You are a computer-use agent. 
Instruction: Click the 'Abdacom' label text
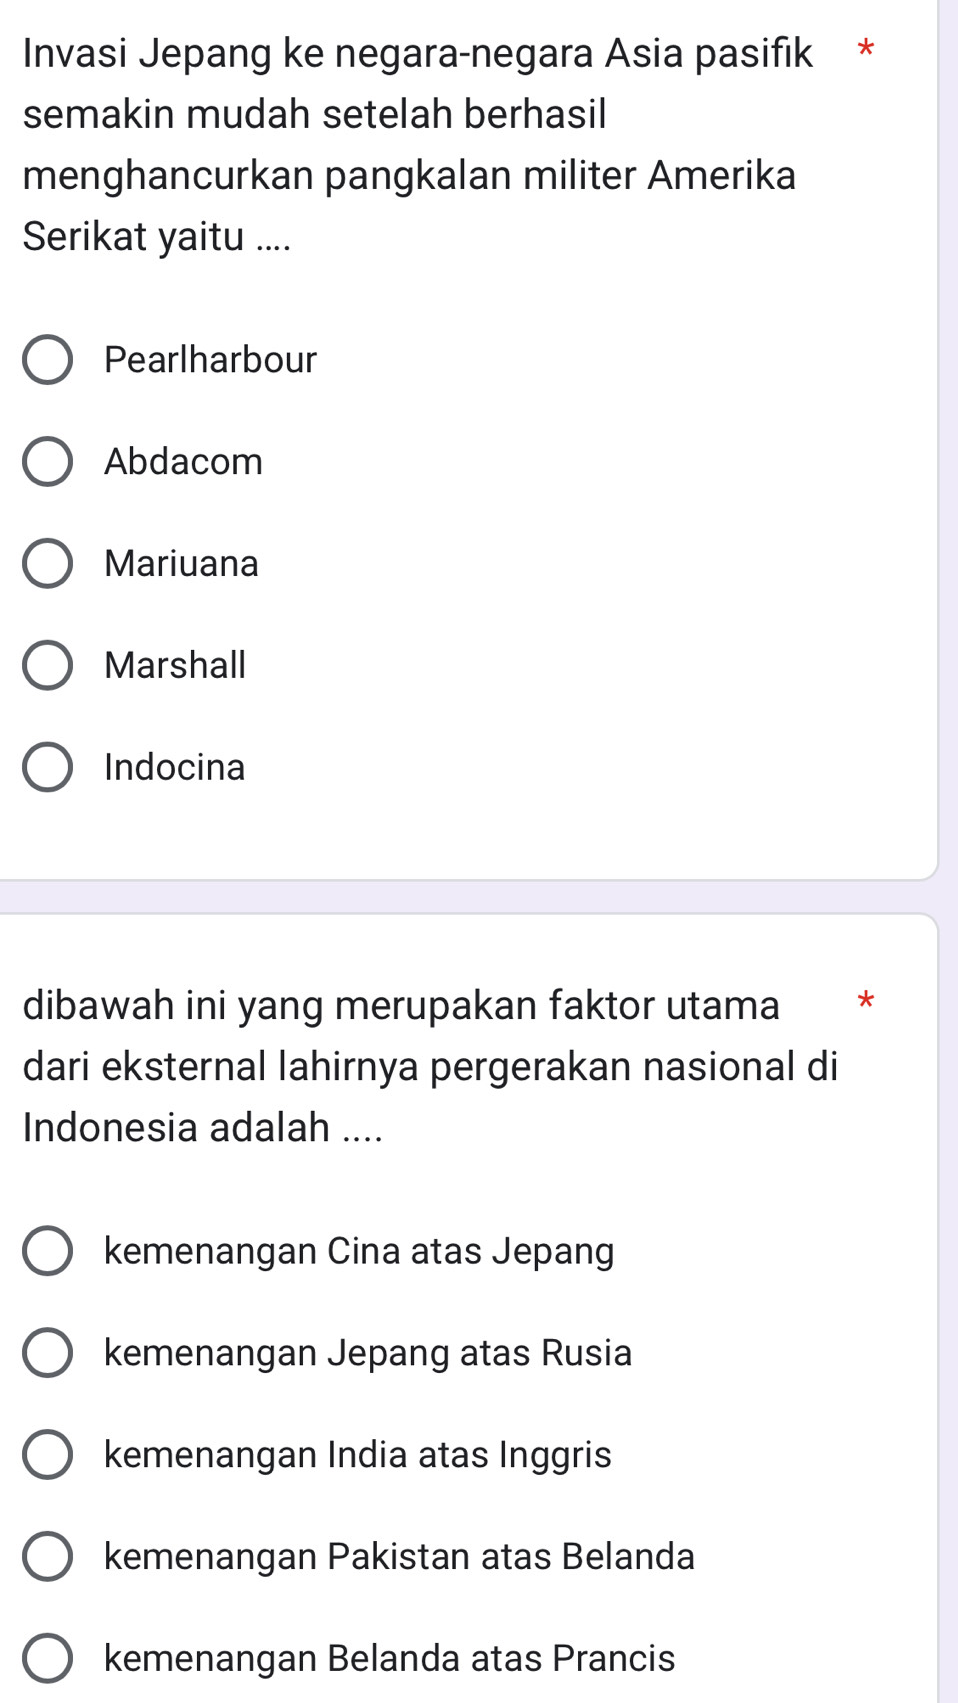click(183, 462)
